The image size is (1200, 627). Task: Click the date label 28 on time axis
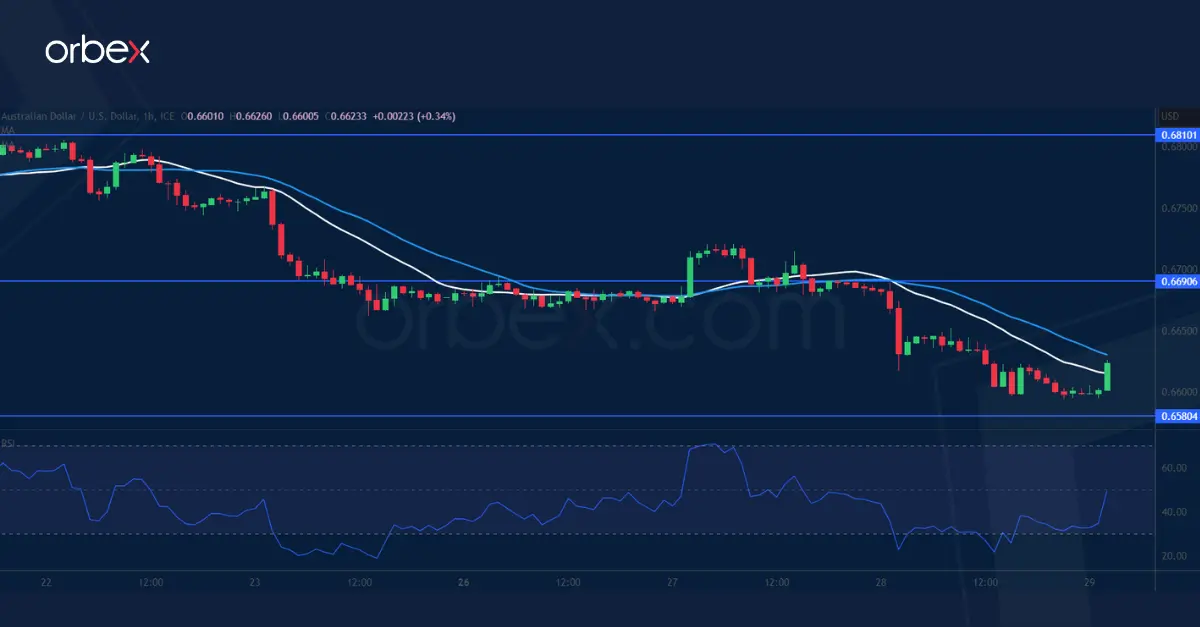pos(881,582)
